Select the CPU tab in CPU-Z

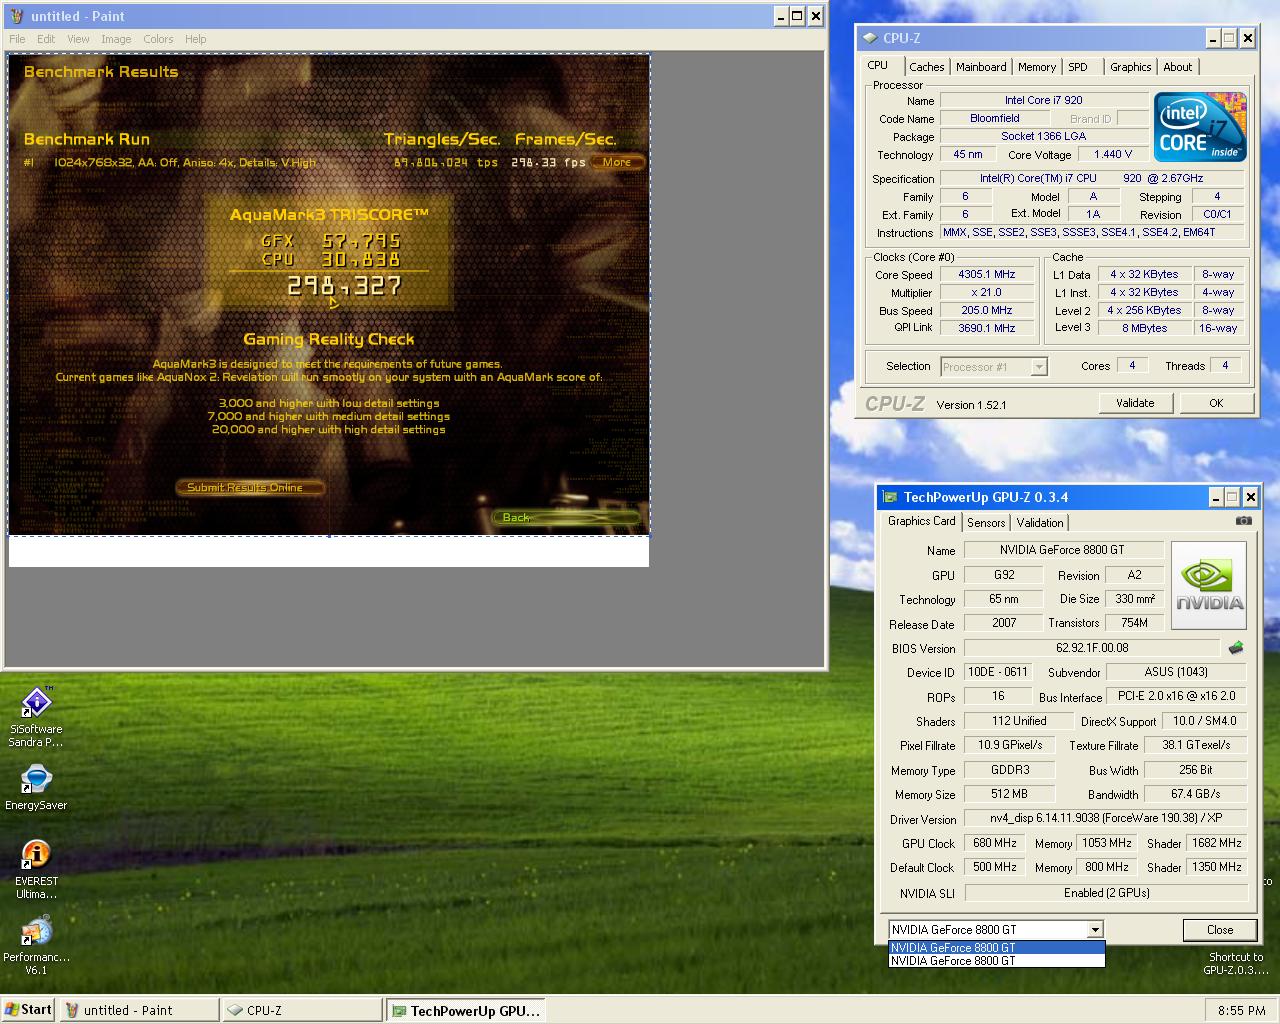(878, 65)
